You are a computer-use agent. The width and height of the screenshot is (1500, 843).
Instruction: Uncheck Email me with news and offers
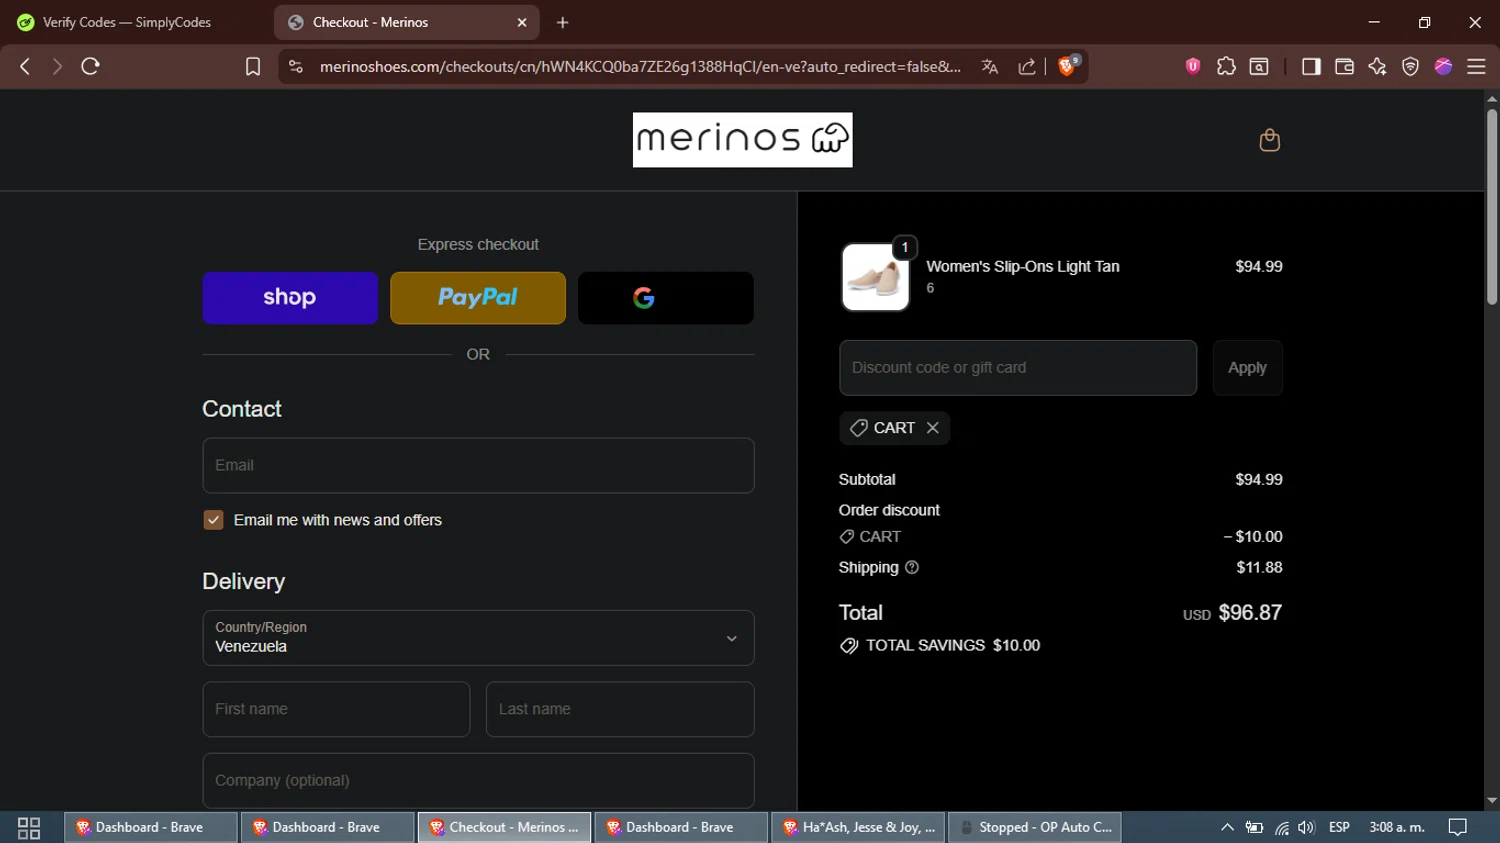pyautogui.click(x=213, y=520)
